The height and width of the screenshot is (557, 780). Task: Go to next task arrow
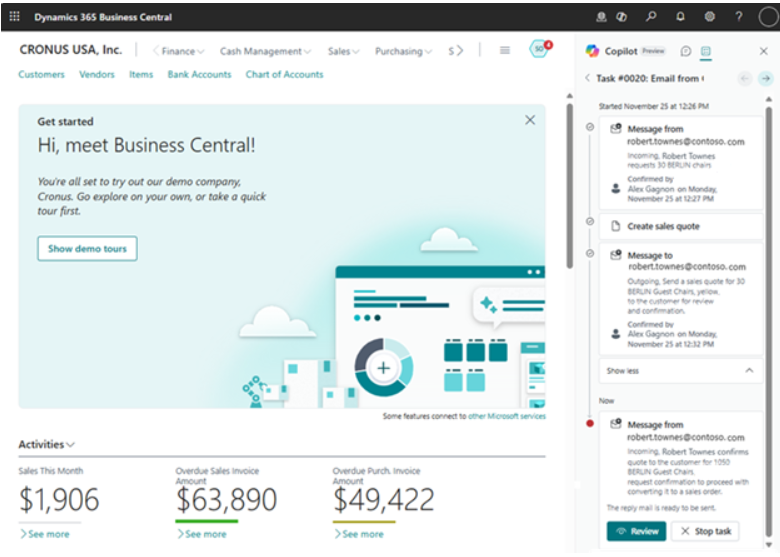click(x=766, y=78)
